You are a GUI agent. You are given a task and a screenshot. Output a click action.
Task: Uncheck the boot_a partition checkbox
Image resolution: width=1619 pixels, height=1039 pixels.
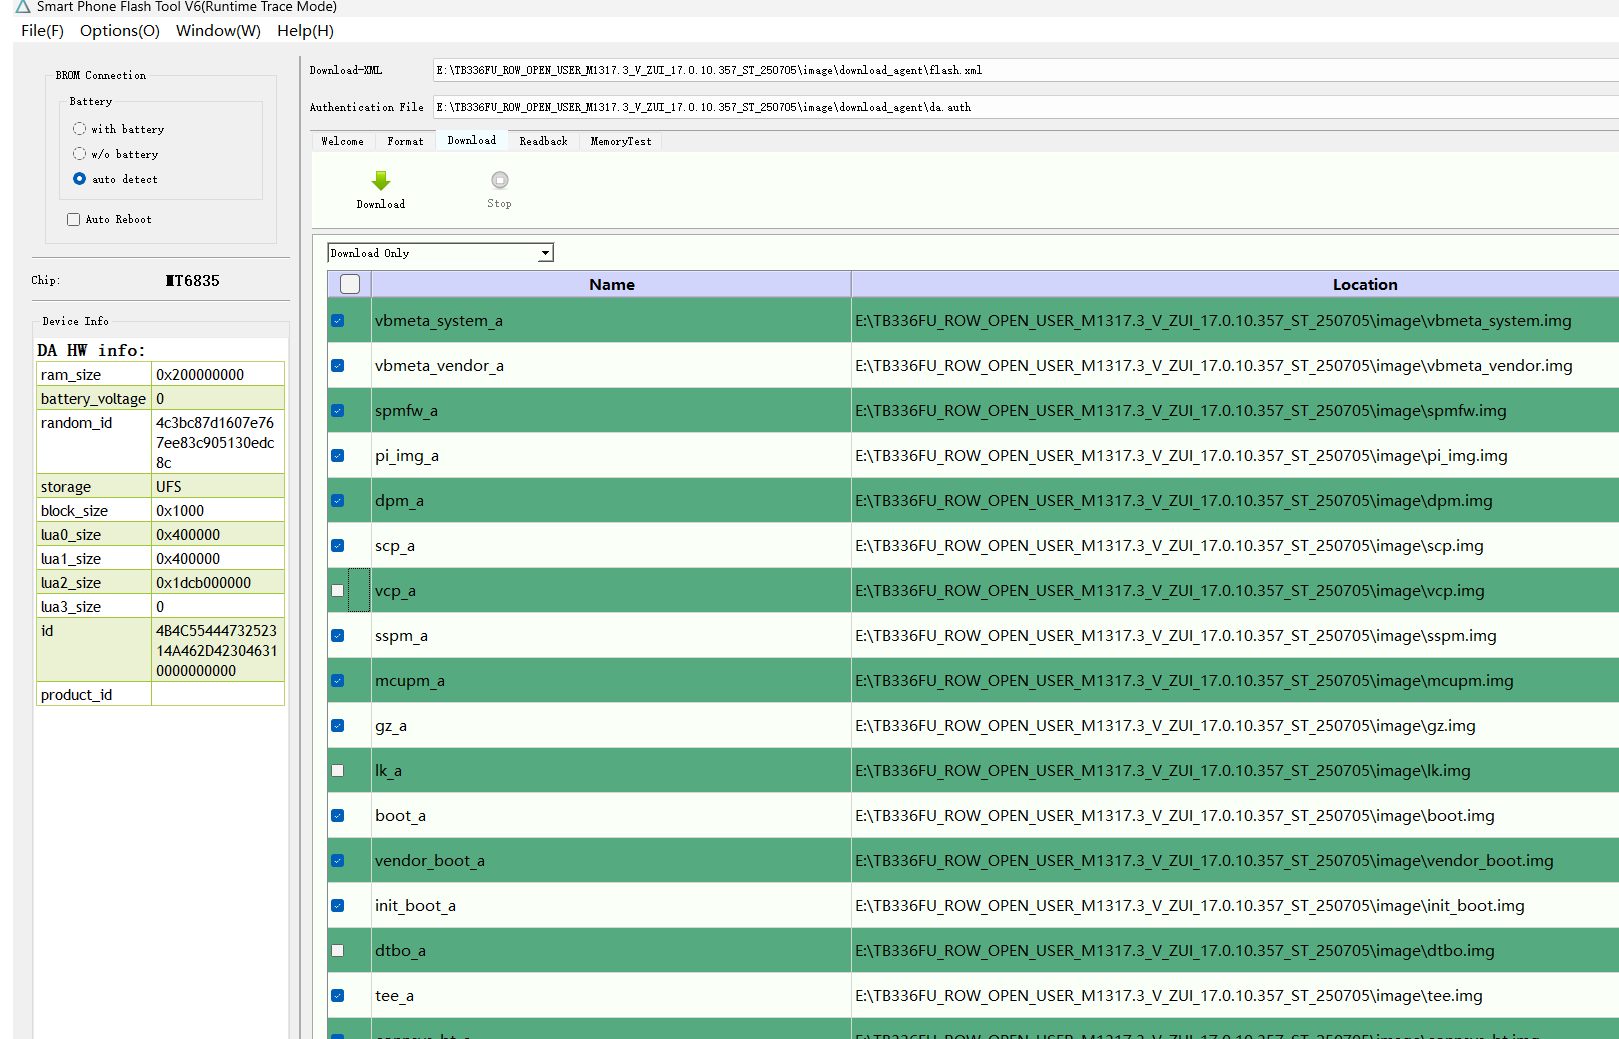[338, 816]
